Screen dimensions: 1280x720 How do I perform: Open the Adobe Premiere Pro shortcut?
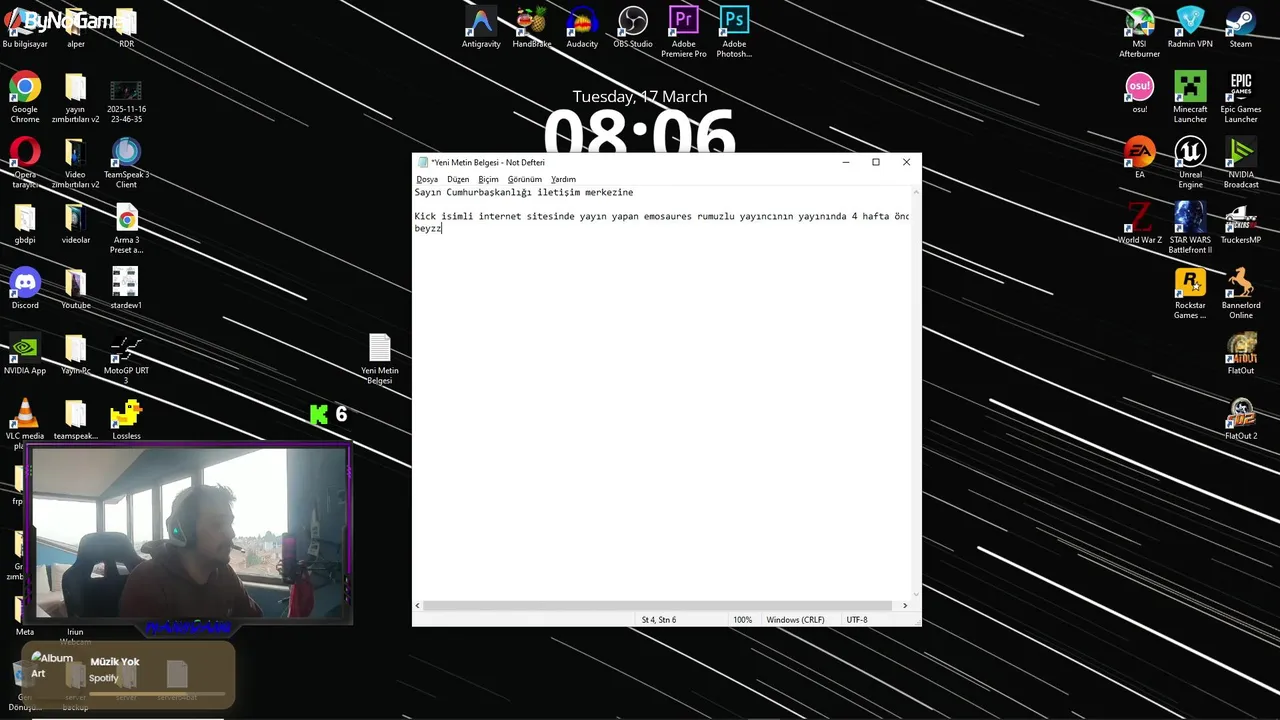pos(684,32)
